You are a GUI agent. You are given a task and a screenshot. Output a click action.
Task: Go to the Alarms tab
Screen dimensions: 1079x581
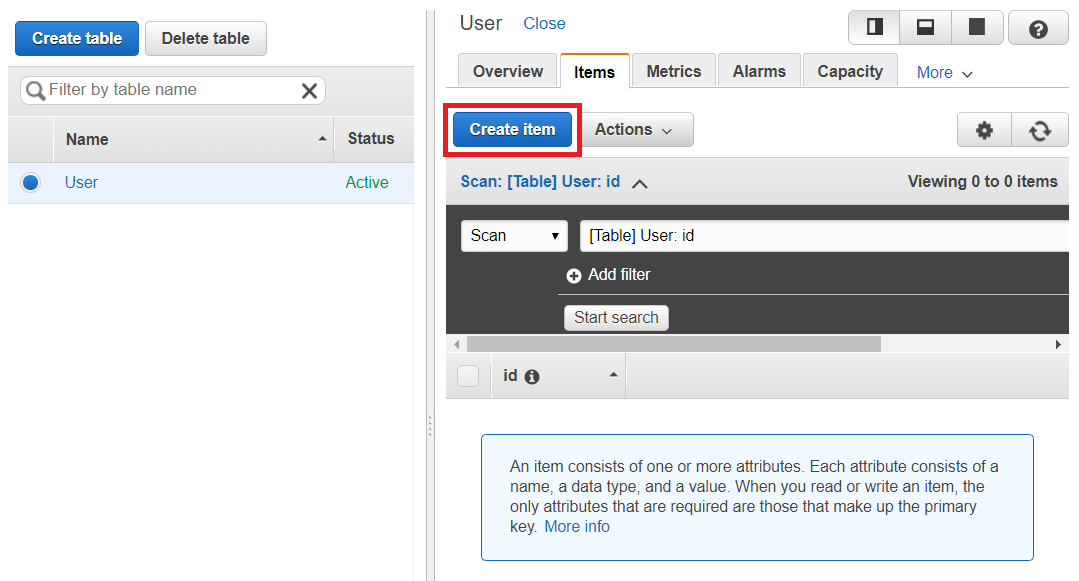[x=759, y=71]
